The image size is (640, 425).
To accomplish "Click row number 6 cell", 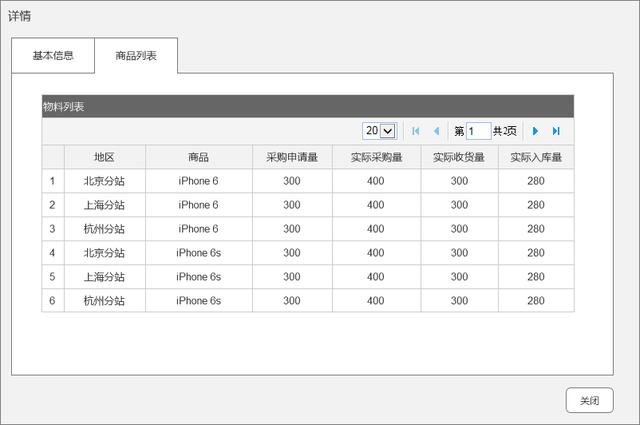I will point(53,301).
